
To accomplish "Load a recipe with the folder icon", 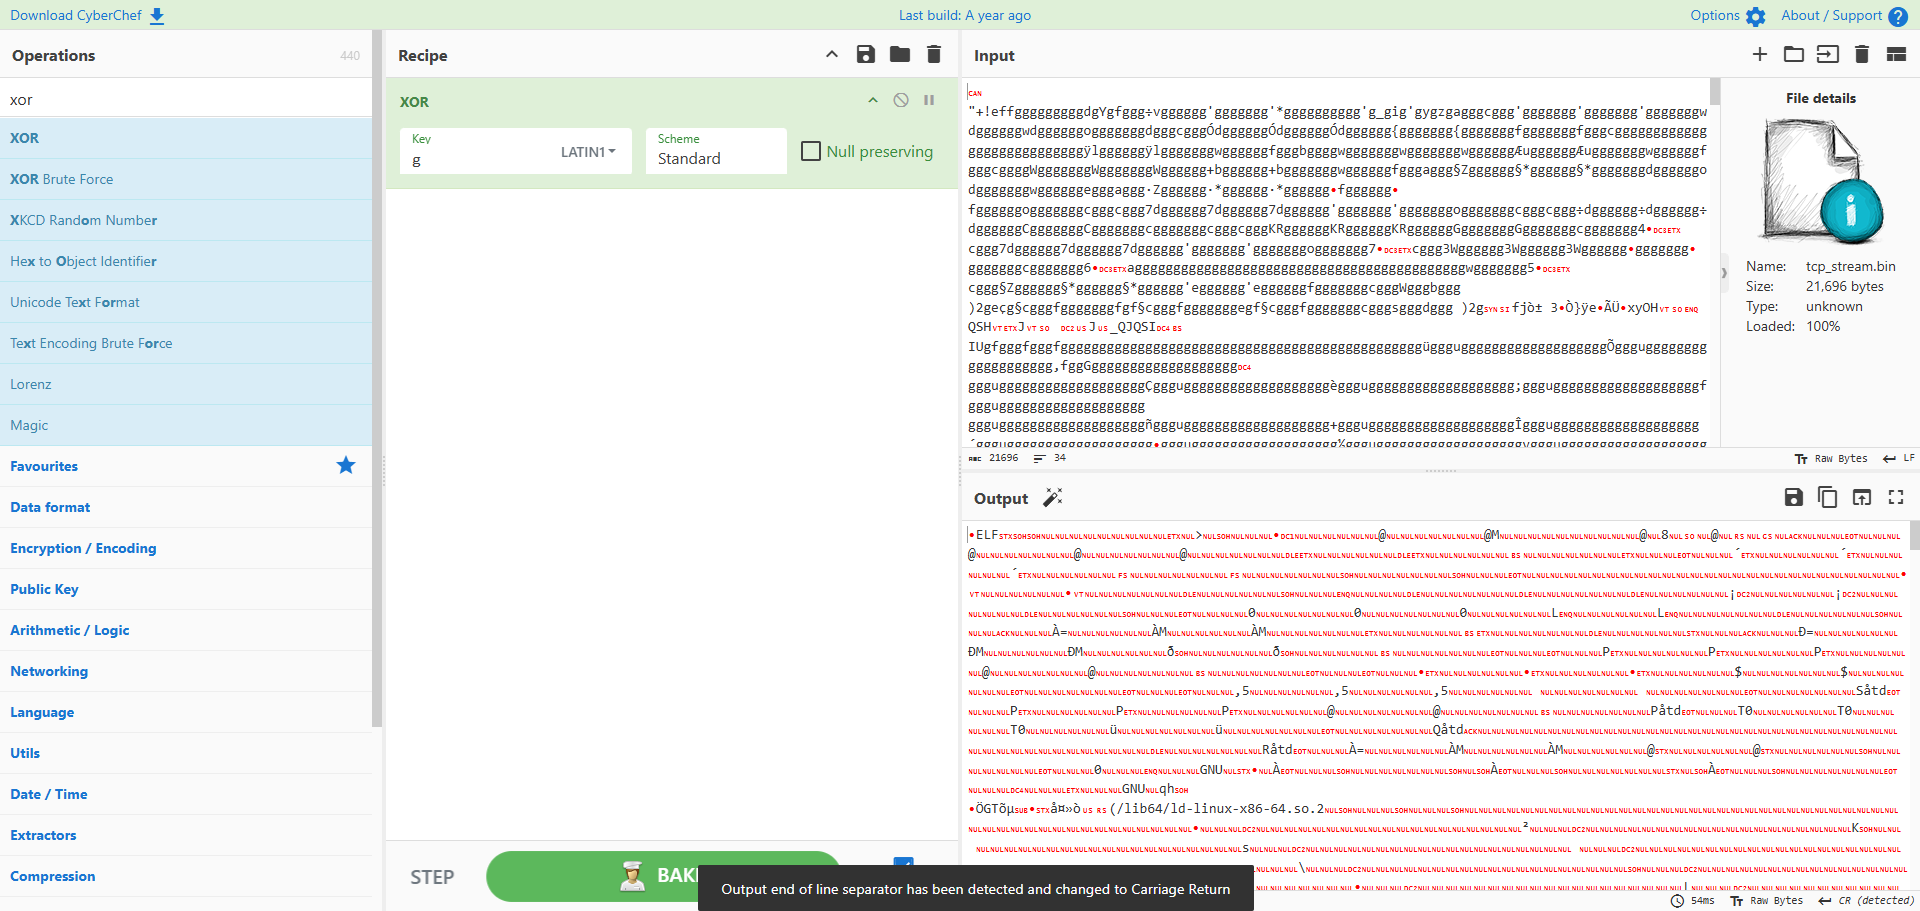I will point(900,55).
